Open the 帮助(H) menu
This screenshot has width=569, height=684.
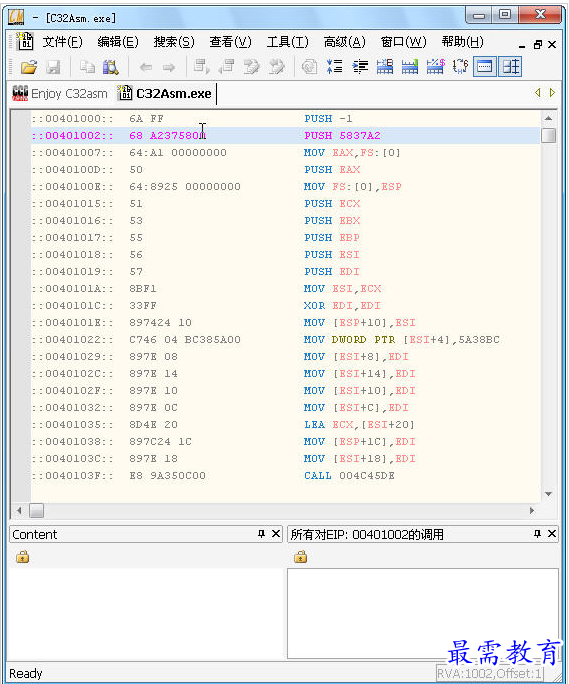coord(463,42)
